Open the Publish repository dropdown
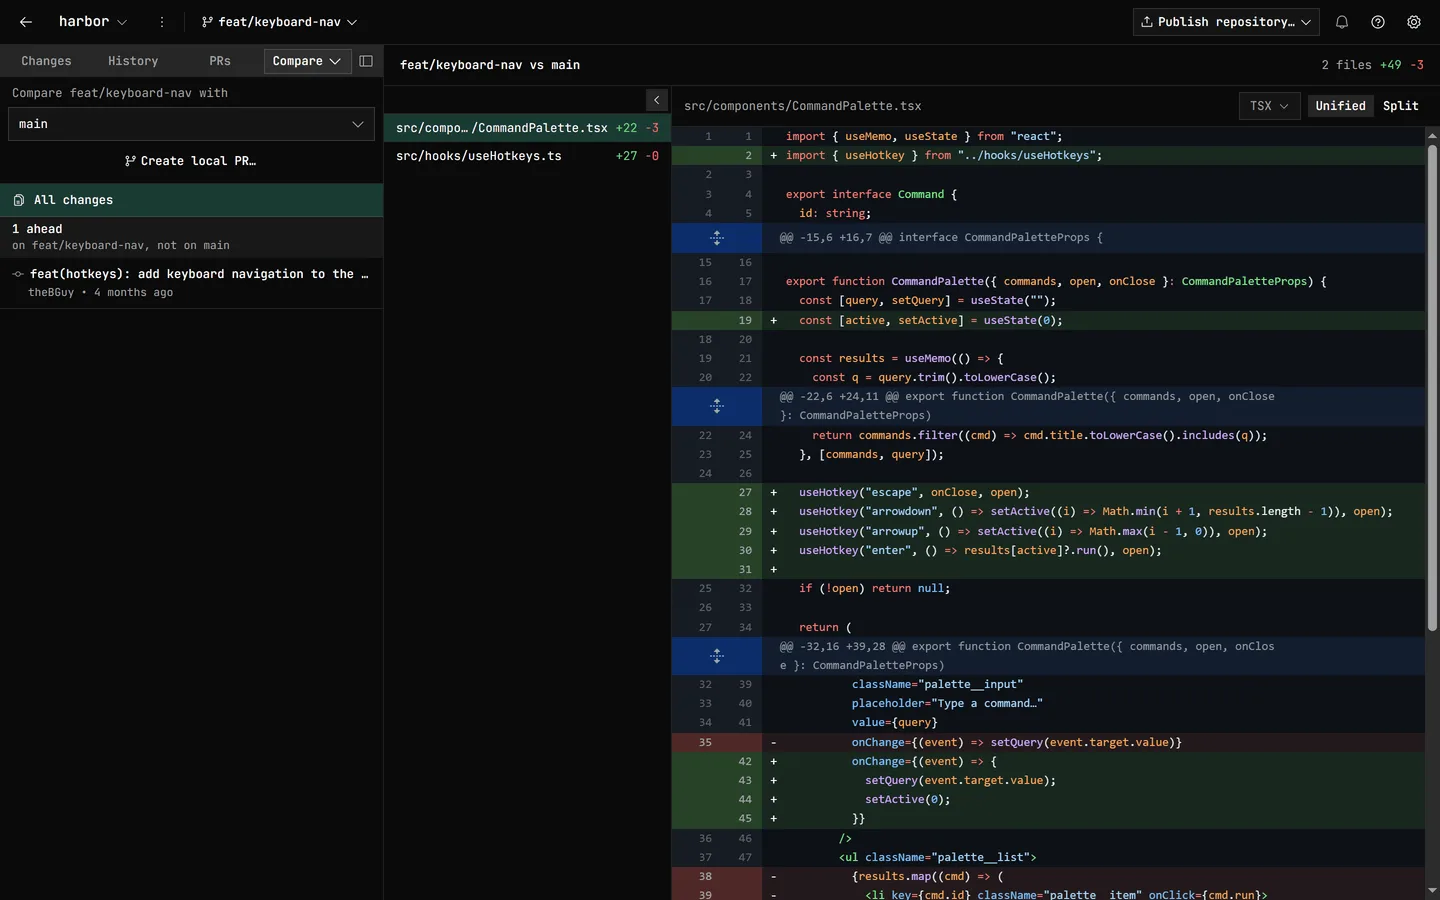 [x=1226, y=22]
